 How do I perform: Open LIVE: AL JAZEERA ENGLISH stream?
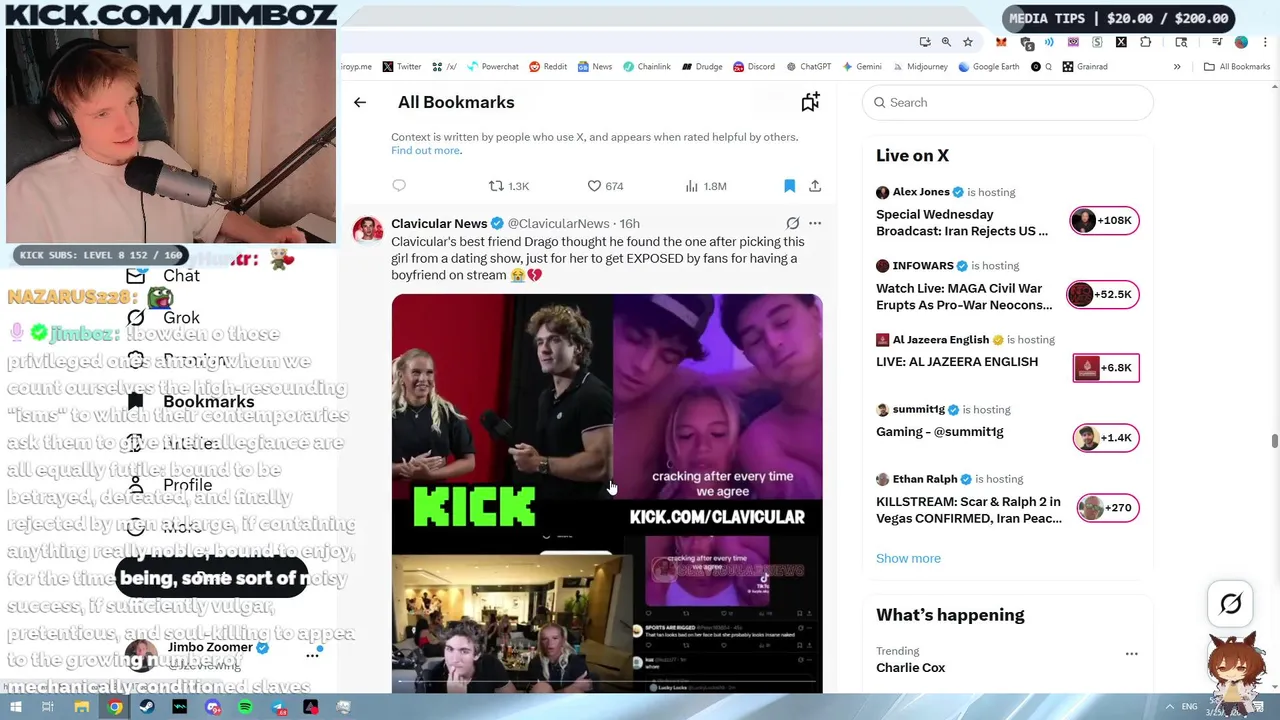point(957,362)
